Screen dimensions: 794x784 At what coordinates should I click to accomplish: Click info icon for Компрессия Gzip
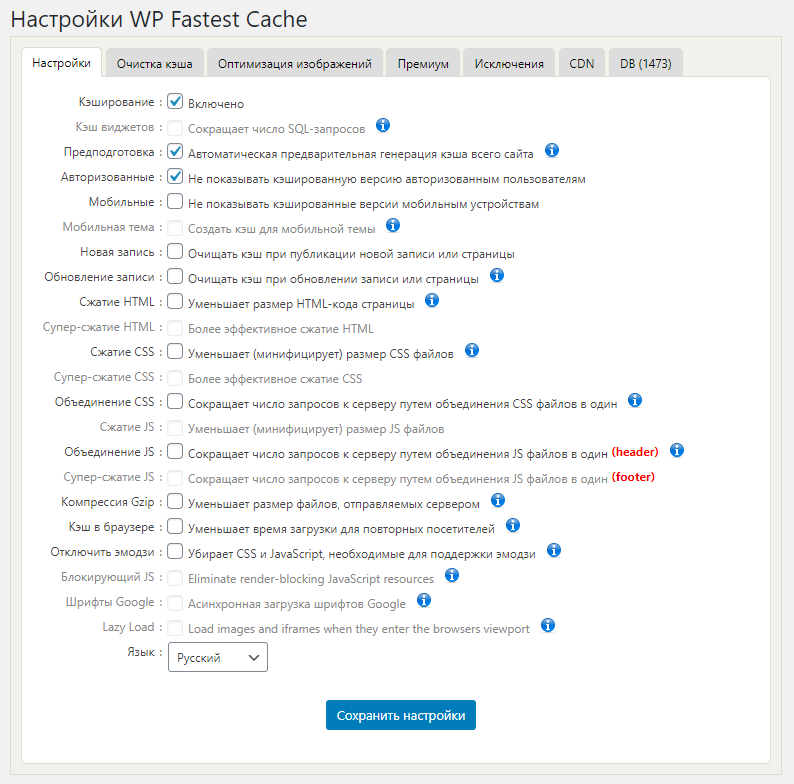498,500
